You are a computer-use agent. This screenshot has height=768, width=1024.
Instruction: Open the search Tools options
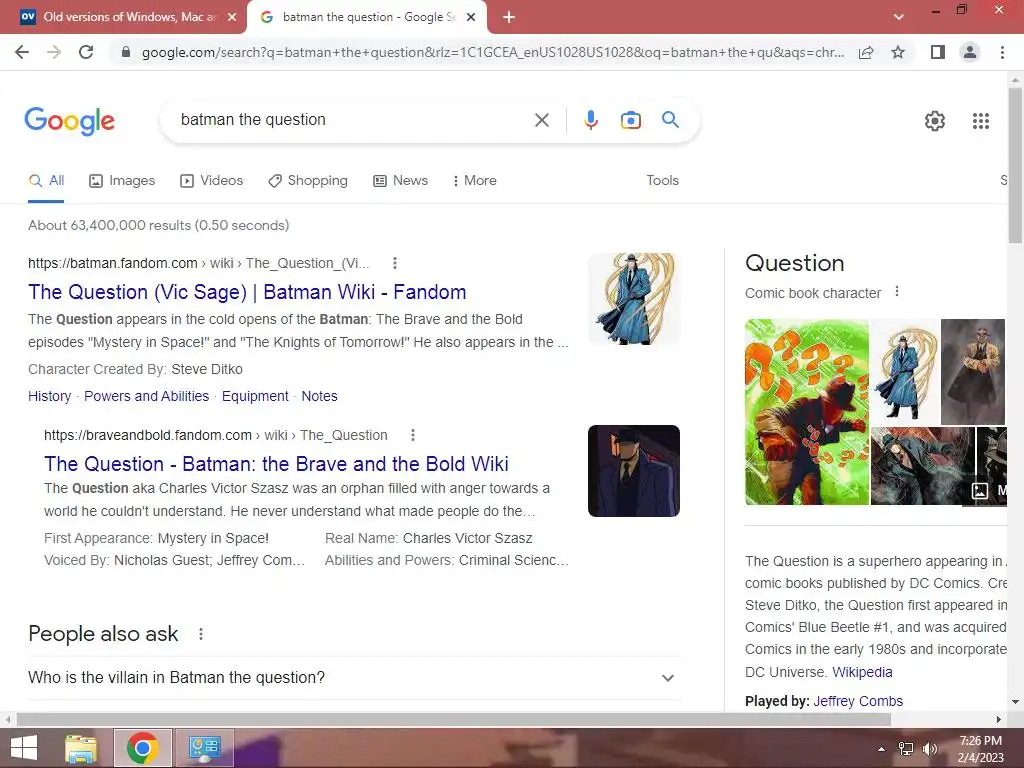[x=662, y=181]
